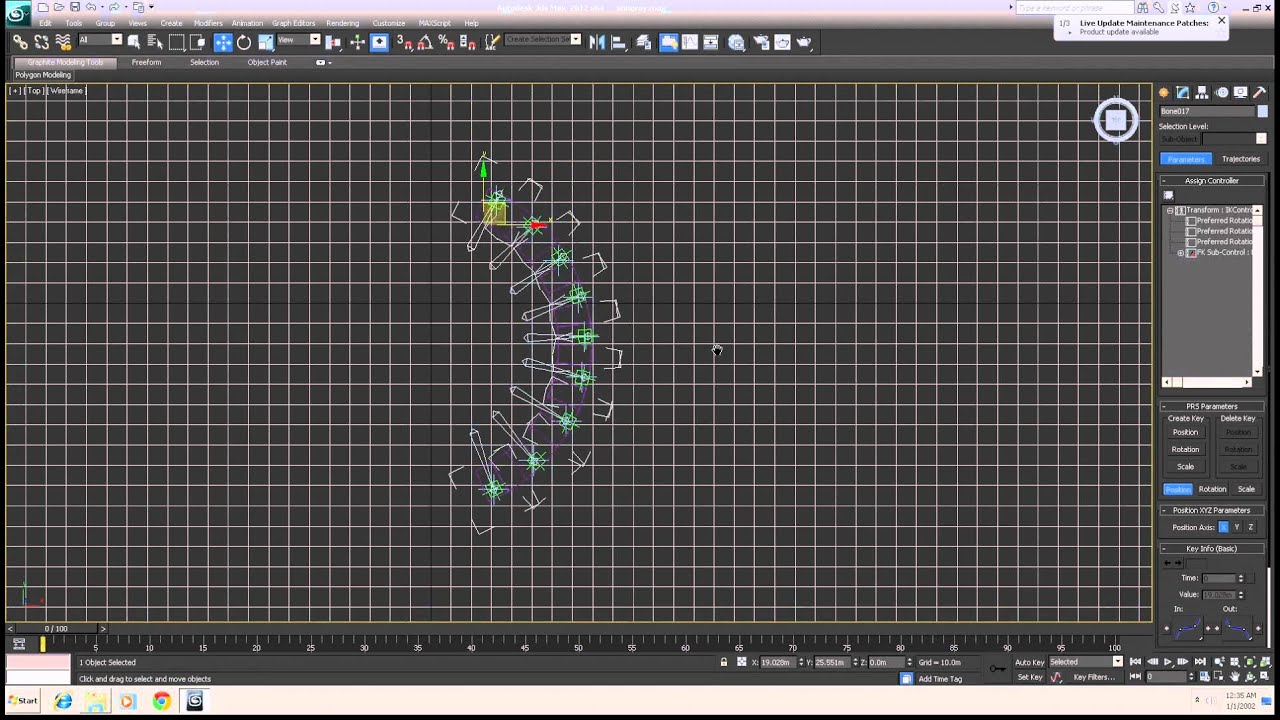Open the Rendered Frame Window
The image size is (1280, 720).
[x=783, y=42]
